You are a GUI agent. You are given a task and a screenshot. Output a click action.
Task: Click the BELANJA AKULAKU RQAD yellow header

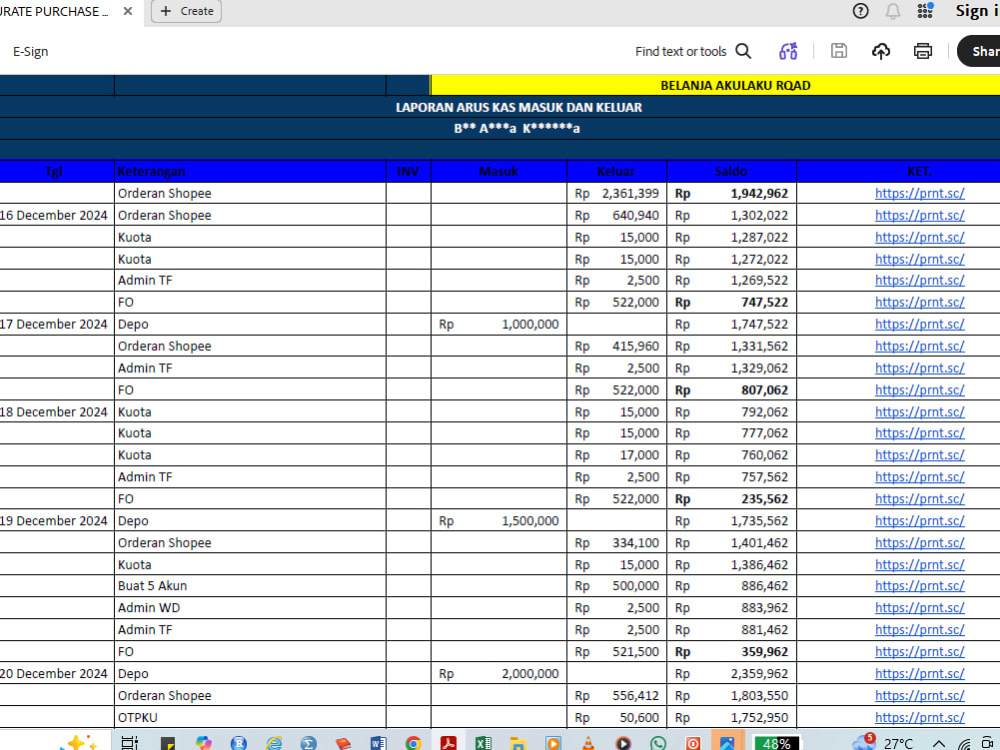[x=716, y=85]
